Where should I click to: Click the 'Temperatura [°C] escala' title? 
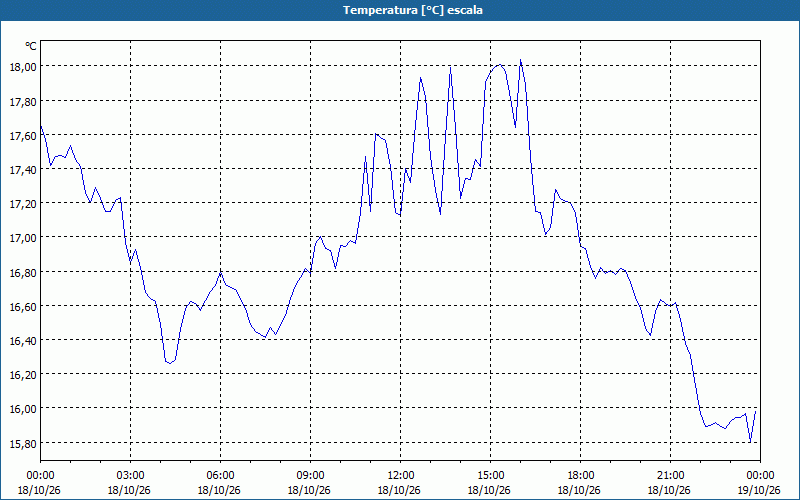(x=413, y=10)
